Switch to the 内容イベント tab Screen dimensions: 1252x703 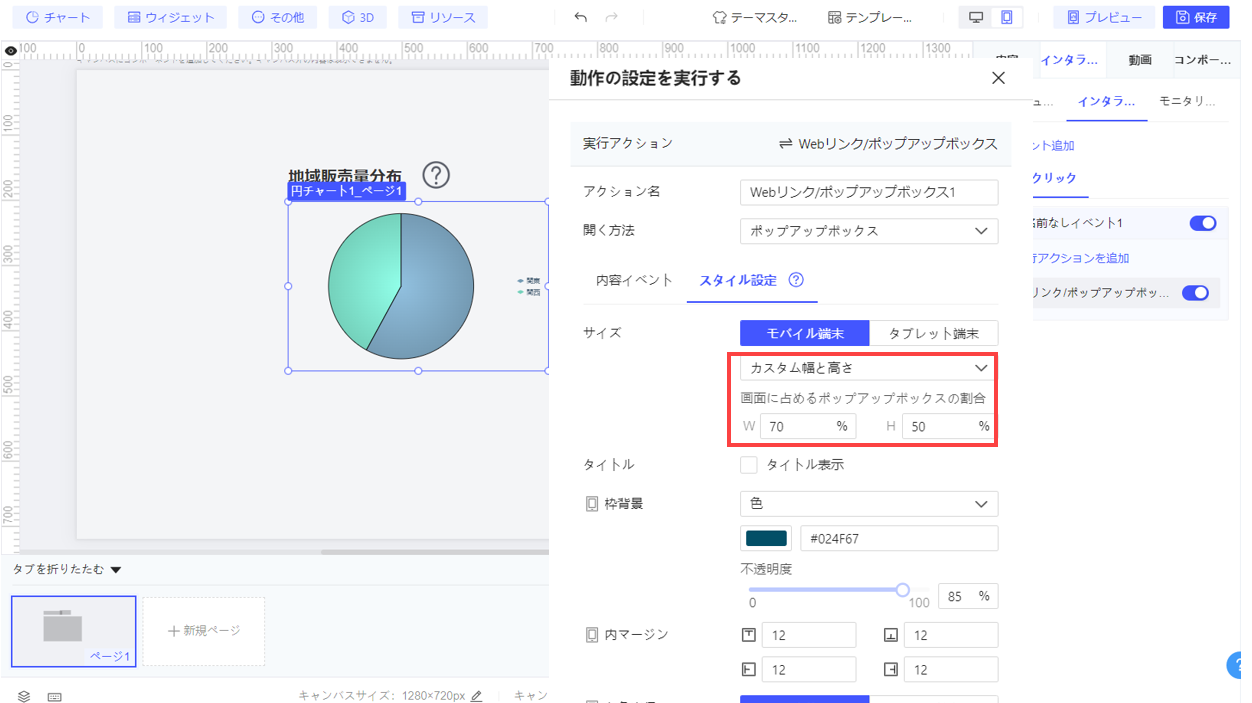pyautogui.click(x=634, y=280)
